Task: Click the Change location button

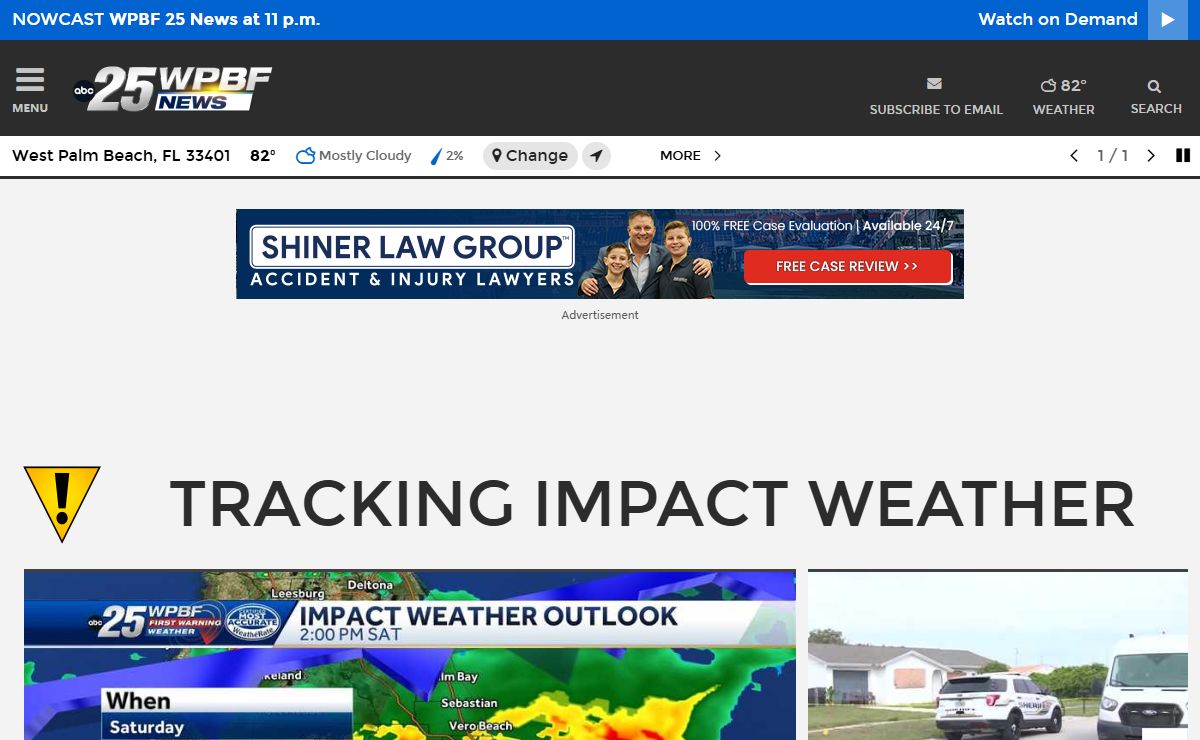Action: click(530, 156)
